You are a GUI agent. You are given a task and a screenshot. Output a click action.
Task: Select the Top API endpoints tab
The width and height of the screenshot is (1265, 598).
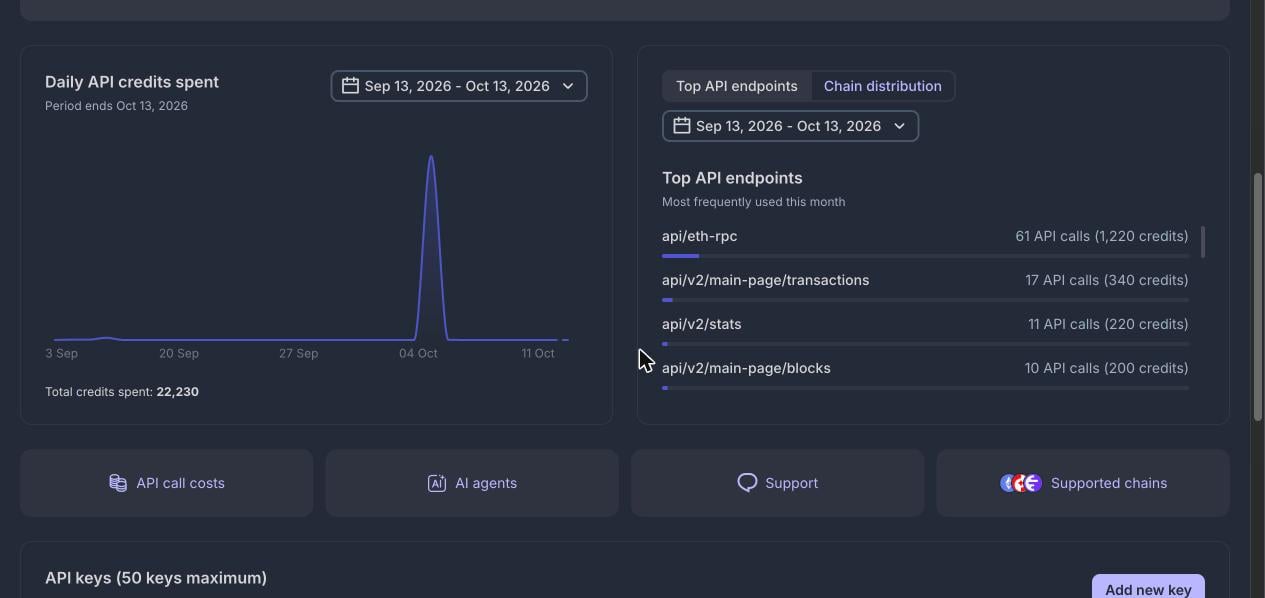click(x=737, y=86)
